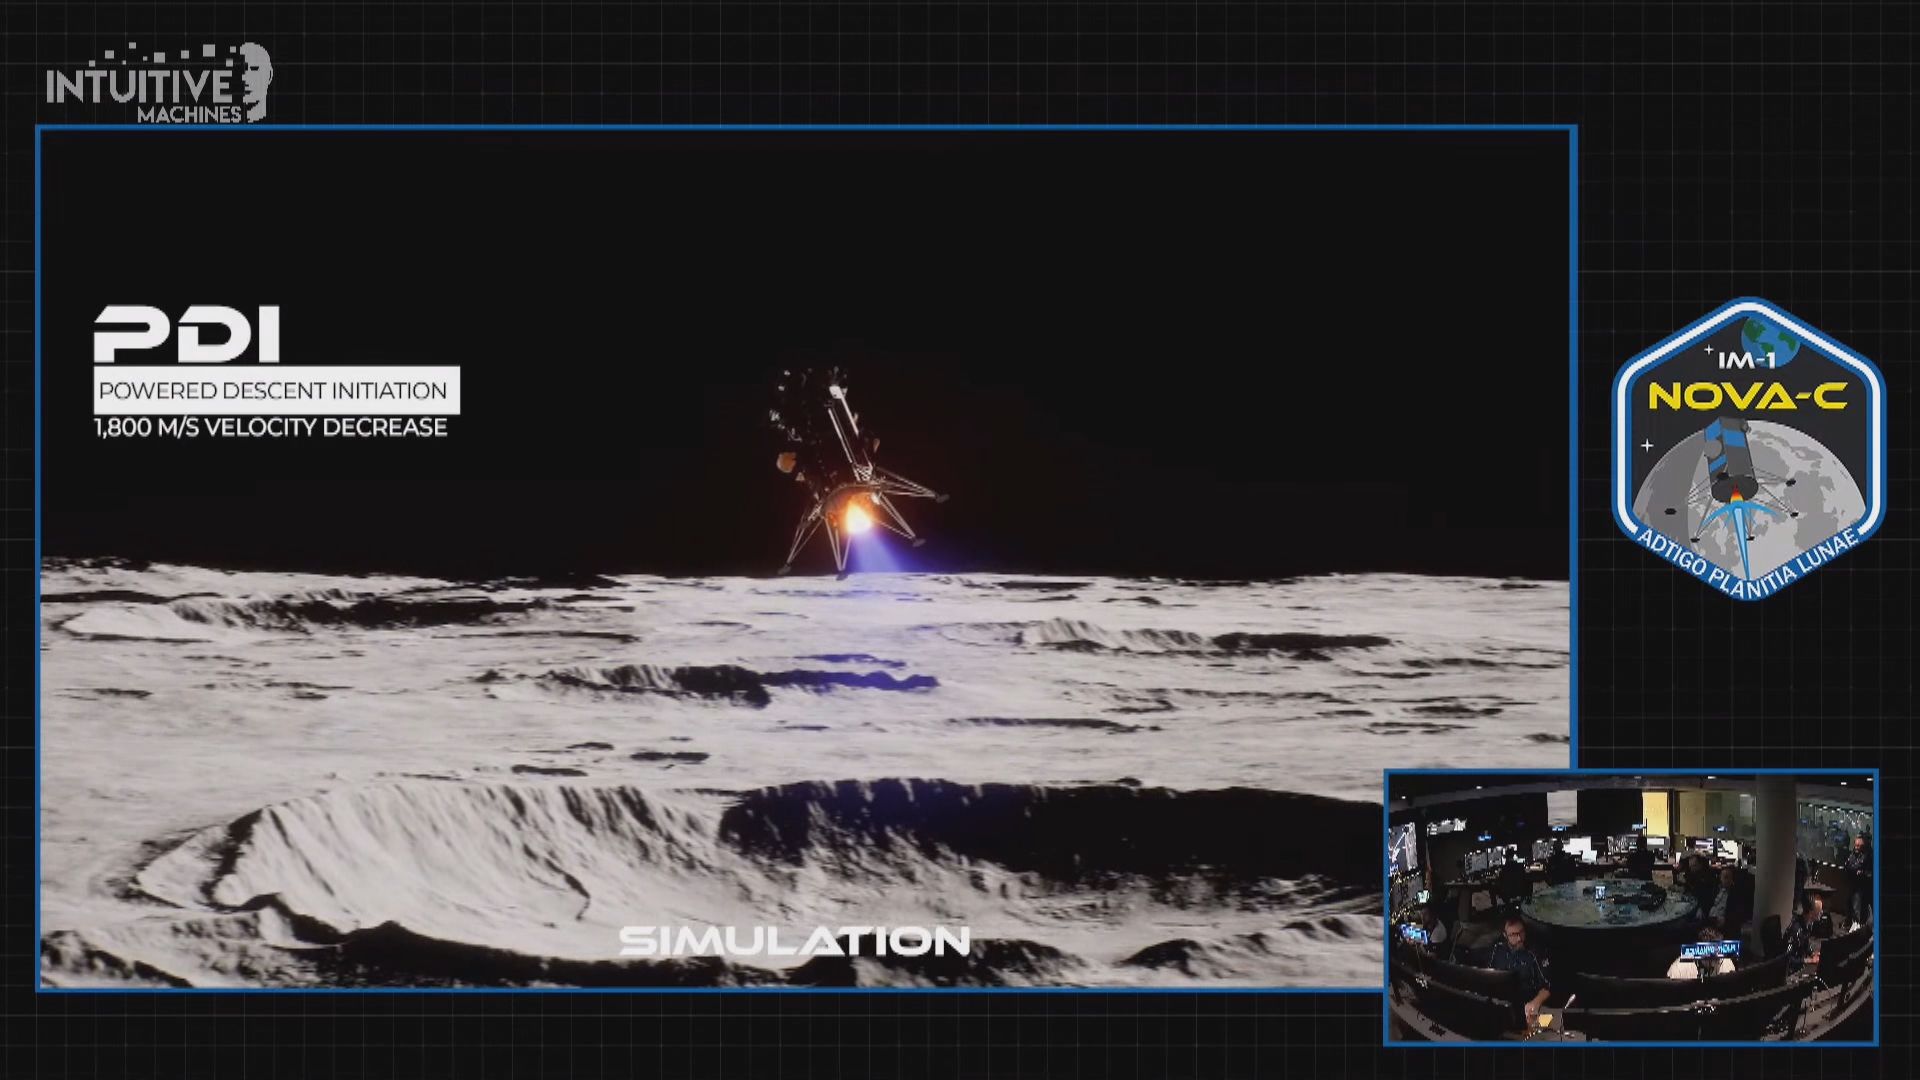Open the mission control room camera feed
Viewport: 1920px width, 1080px height.
[x=1630, y=906]
